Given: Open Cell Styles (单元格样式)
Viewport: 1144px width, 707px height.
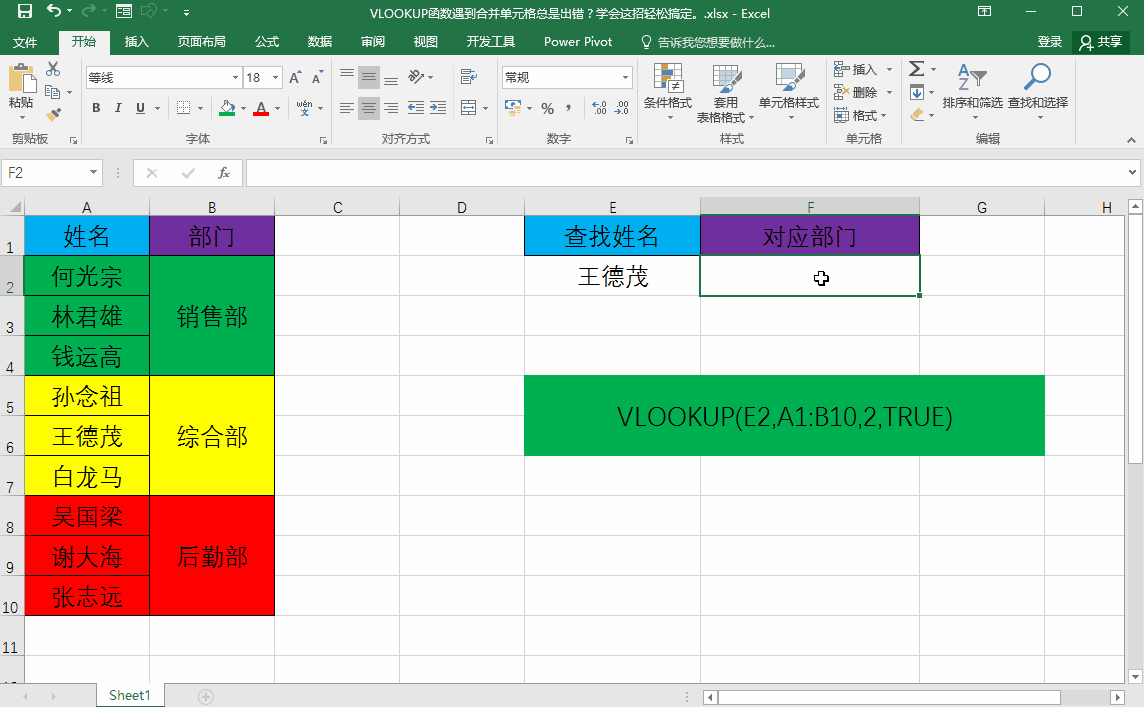Looking at the screenshot, I should 789,92.
